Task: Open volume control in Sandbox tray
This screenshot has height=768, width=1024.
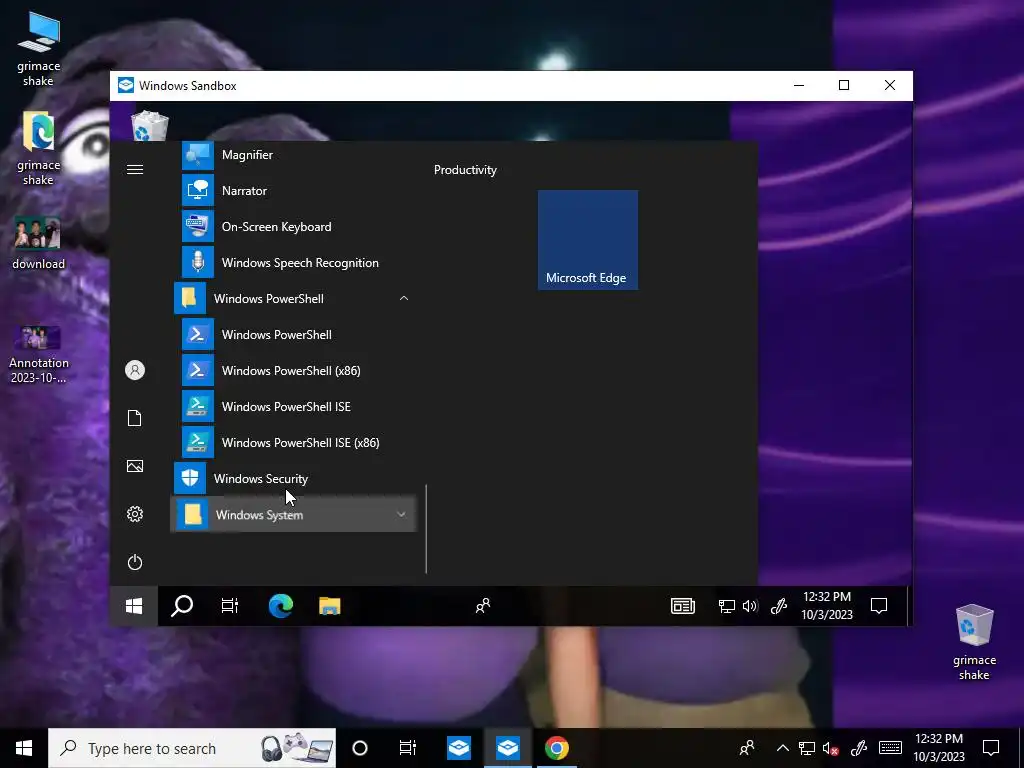Action: [x=750, y=606]
